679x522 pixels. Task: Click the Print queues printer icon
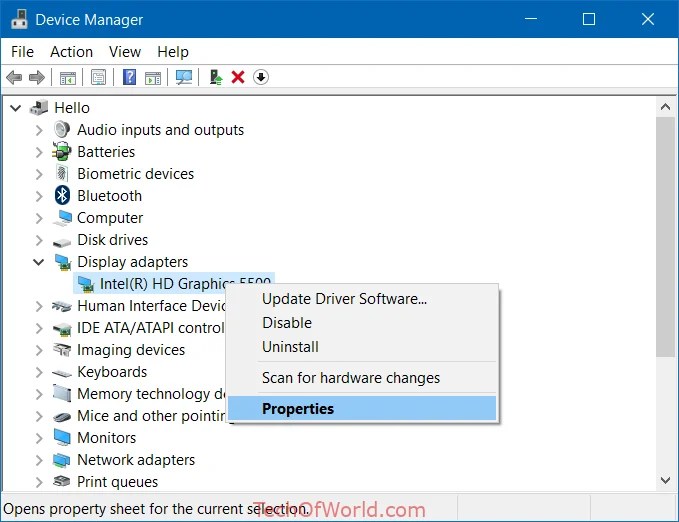coord(61,481)
